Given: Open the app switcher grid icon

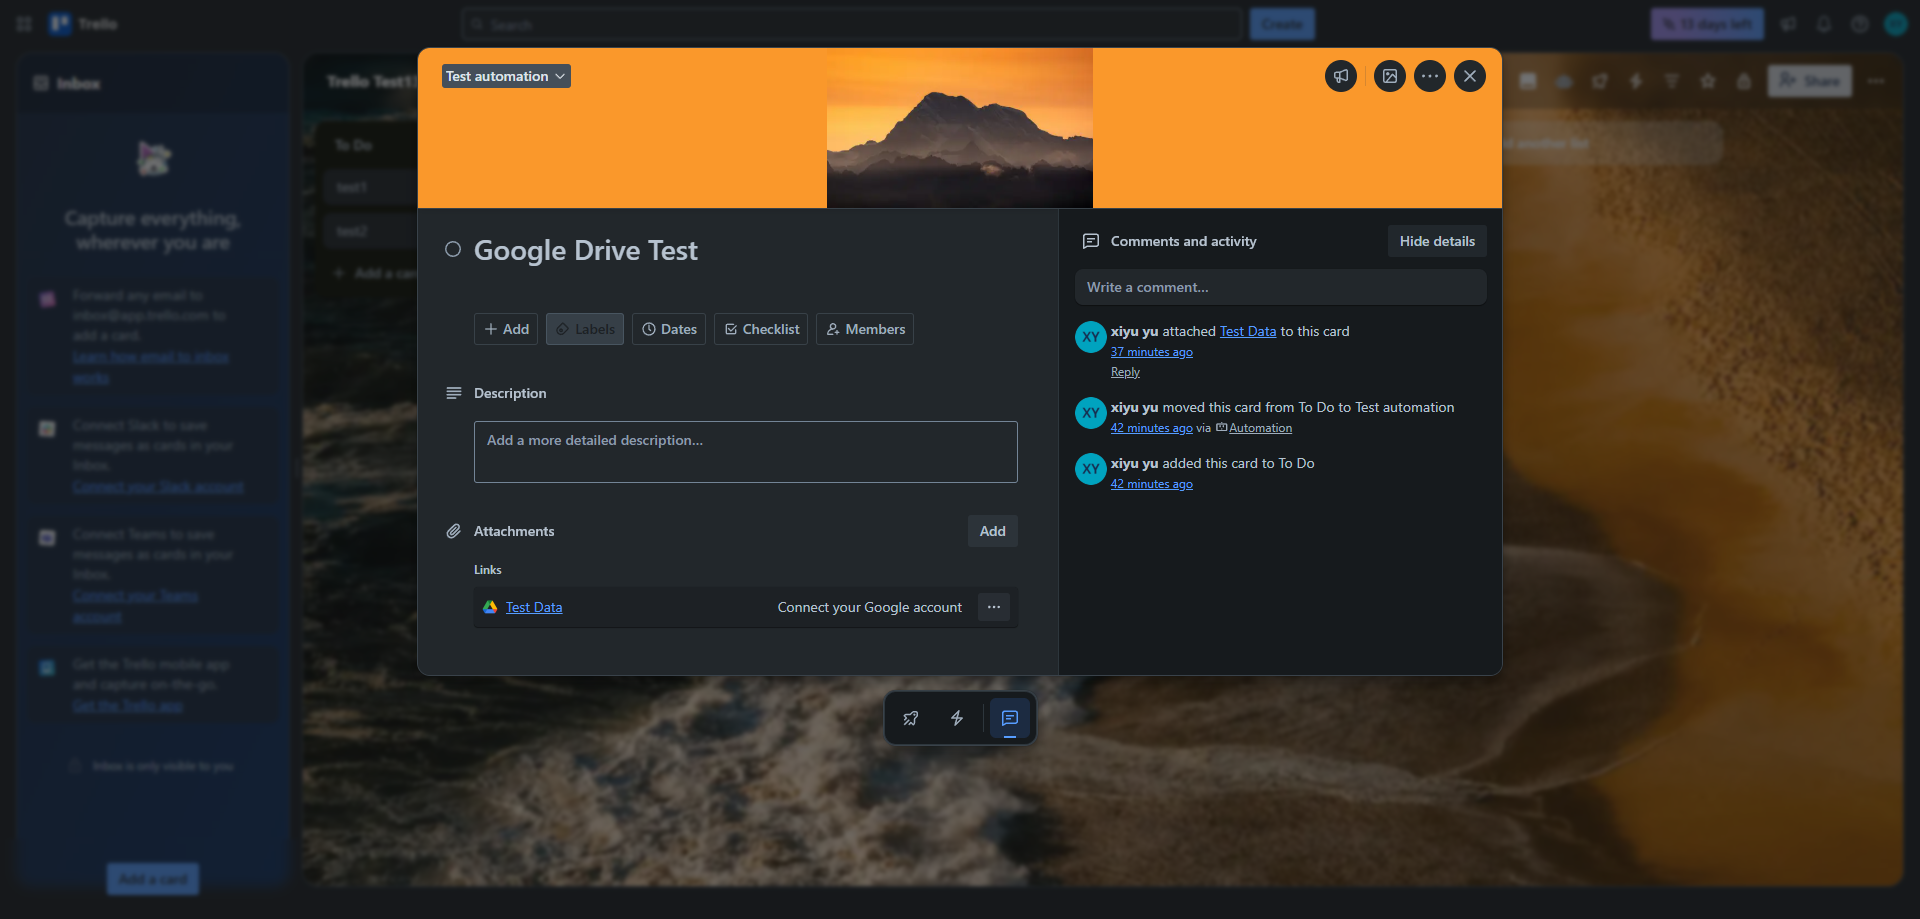Looking at the screenshot, I should [x=24, y=24].
